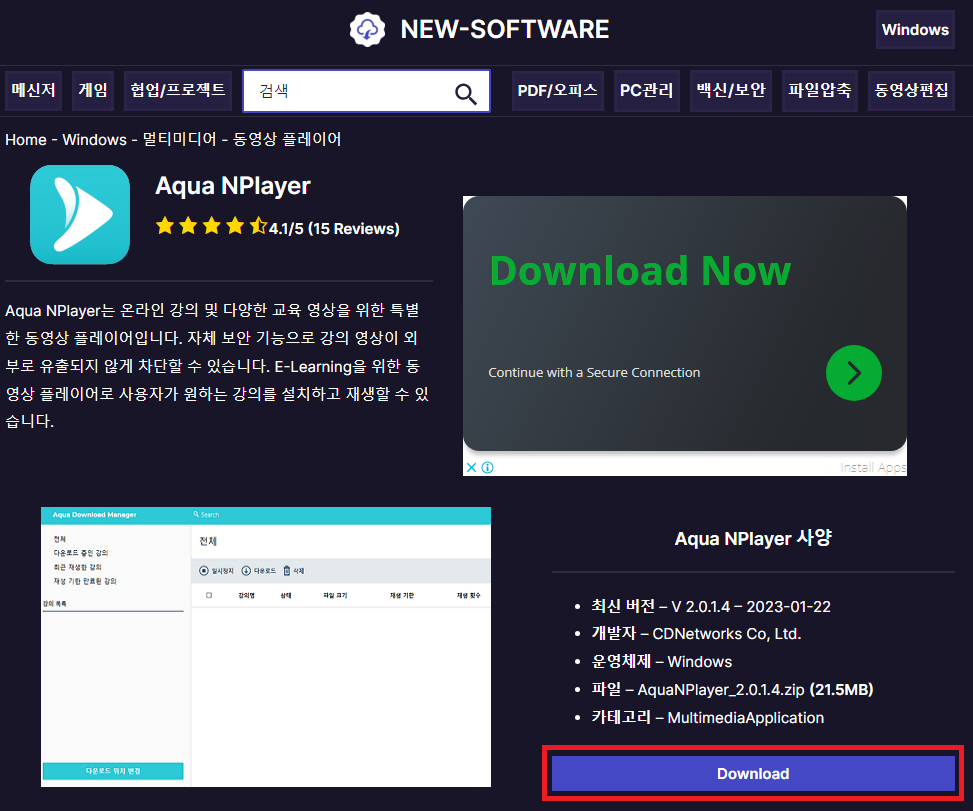Click the 운영체제 – Windows spec line

661,661
